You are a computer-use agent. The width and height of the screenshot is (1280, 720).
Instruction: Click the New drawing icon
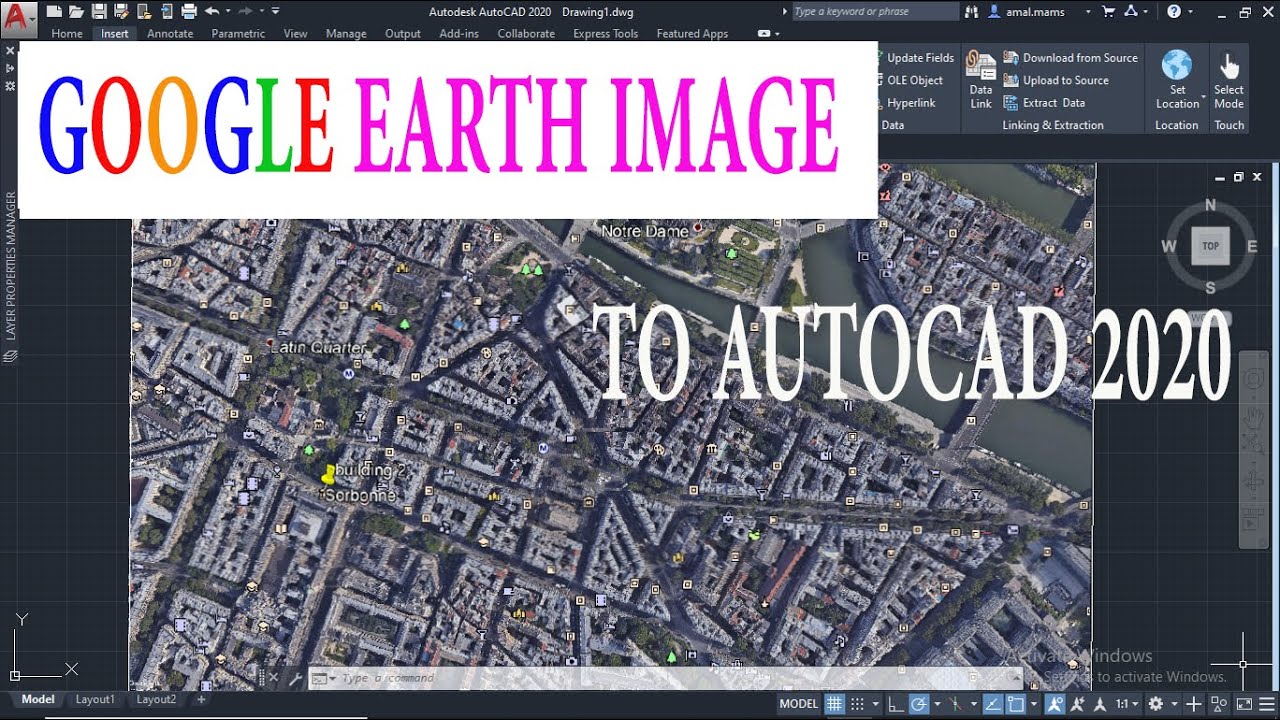pyautogui.click(x=54, y=12)
